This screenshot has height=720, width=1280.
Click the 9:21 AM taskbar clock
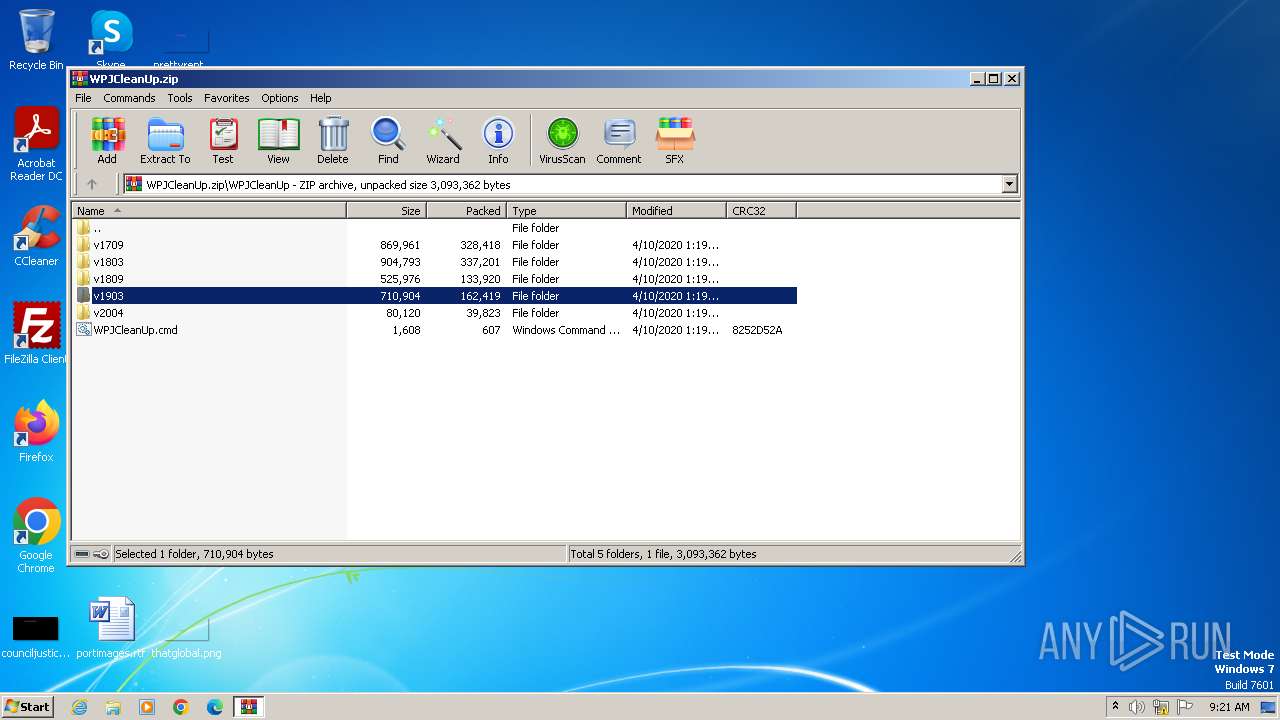pos(1229,707)
